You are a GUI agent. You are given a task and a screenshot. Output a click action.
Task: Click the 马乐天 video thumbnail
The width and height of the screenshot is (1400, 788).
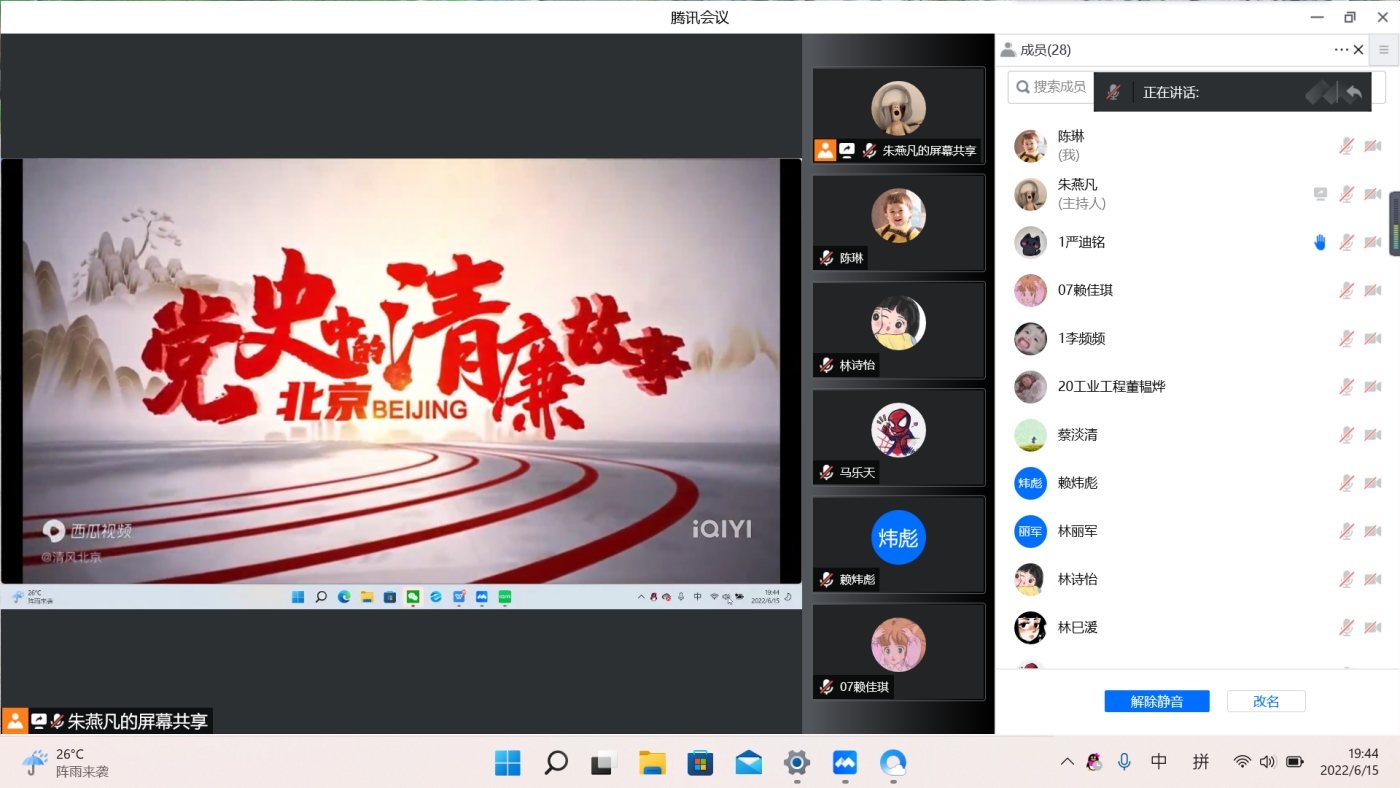pyautogui.click(x=898, y=438)
